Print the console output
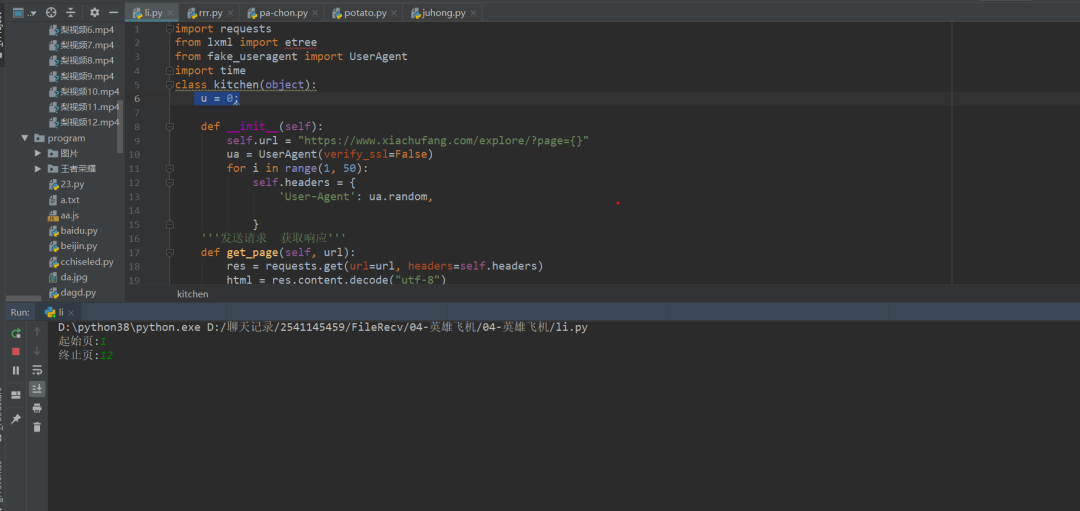Image resolution: width=1080 pixels, height=511 pixels. (37, 408)
